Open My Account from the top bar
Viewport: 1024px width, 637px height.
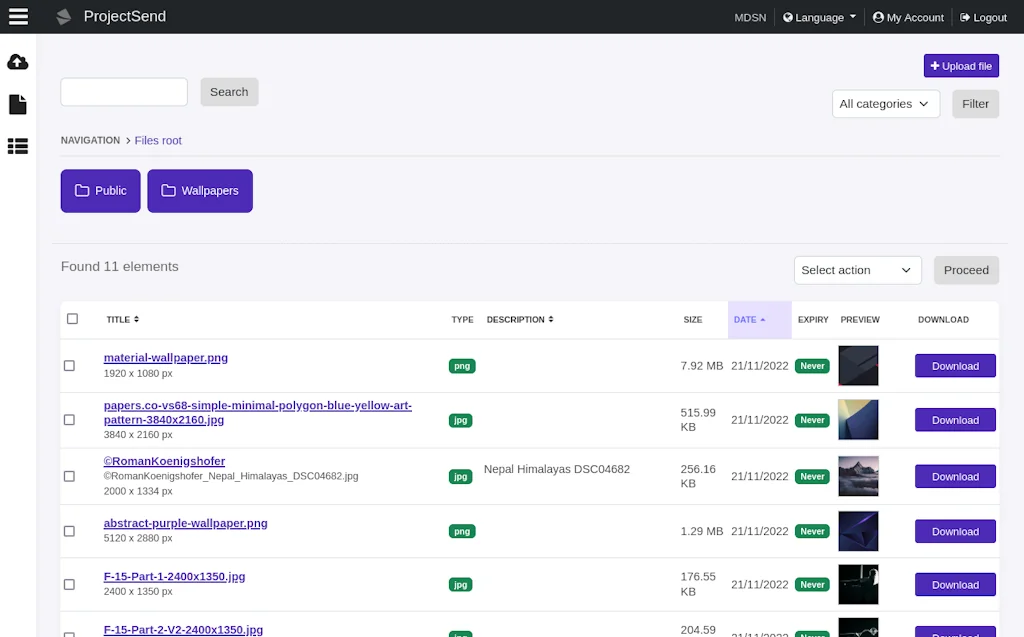[908, 17]
